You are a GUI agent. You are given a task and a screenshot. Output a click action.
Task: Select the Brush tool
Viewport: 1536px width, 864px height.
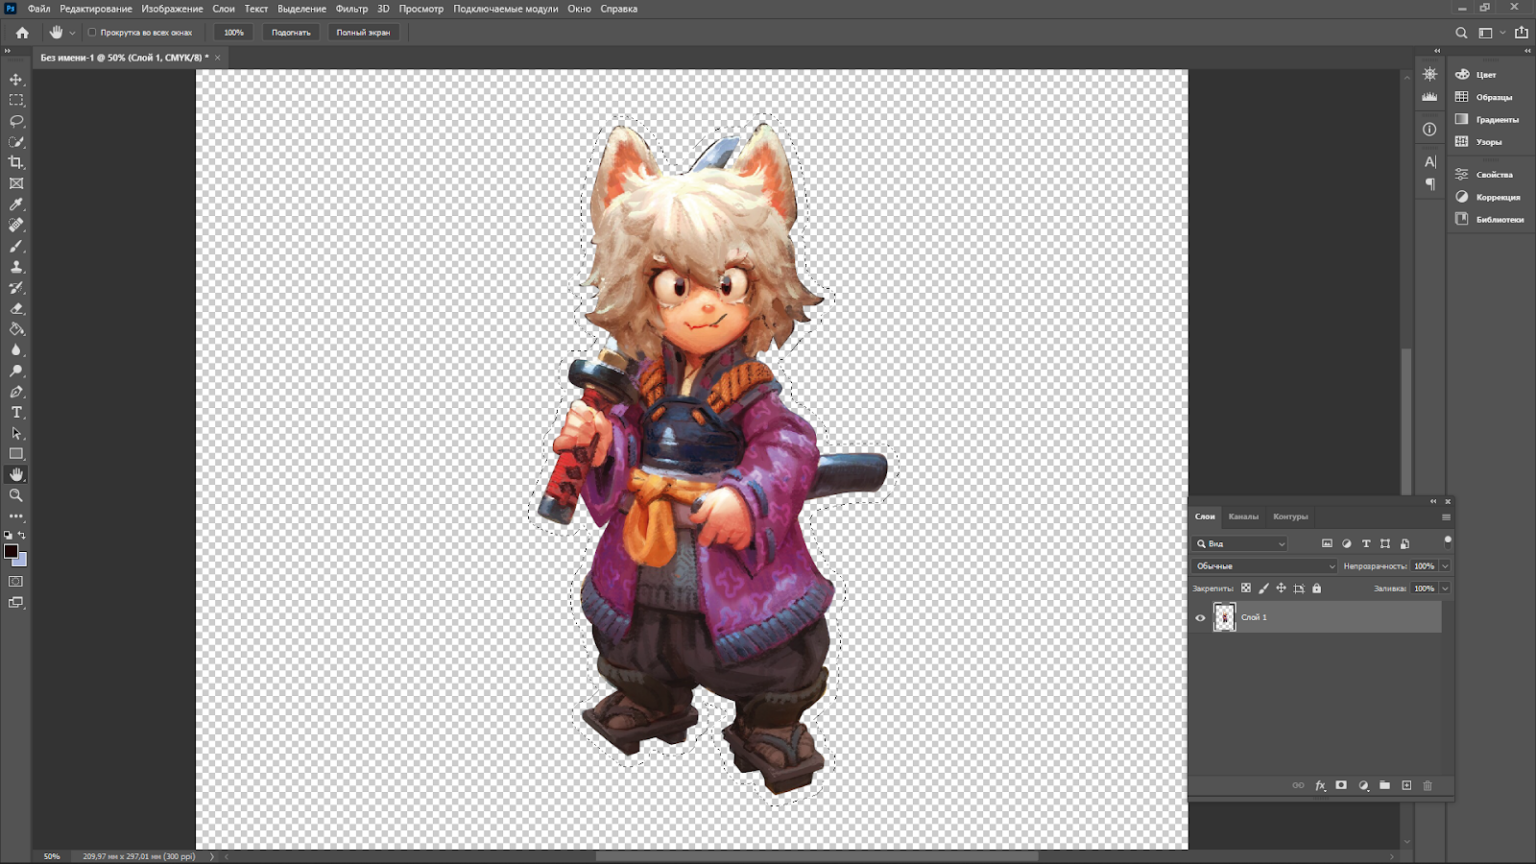point(16,246)
